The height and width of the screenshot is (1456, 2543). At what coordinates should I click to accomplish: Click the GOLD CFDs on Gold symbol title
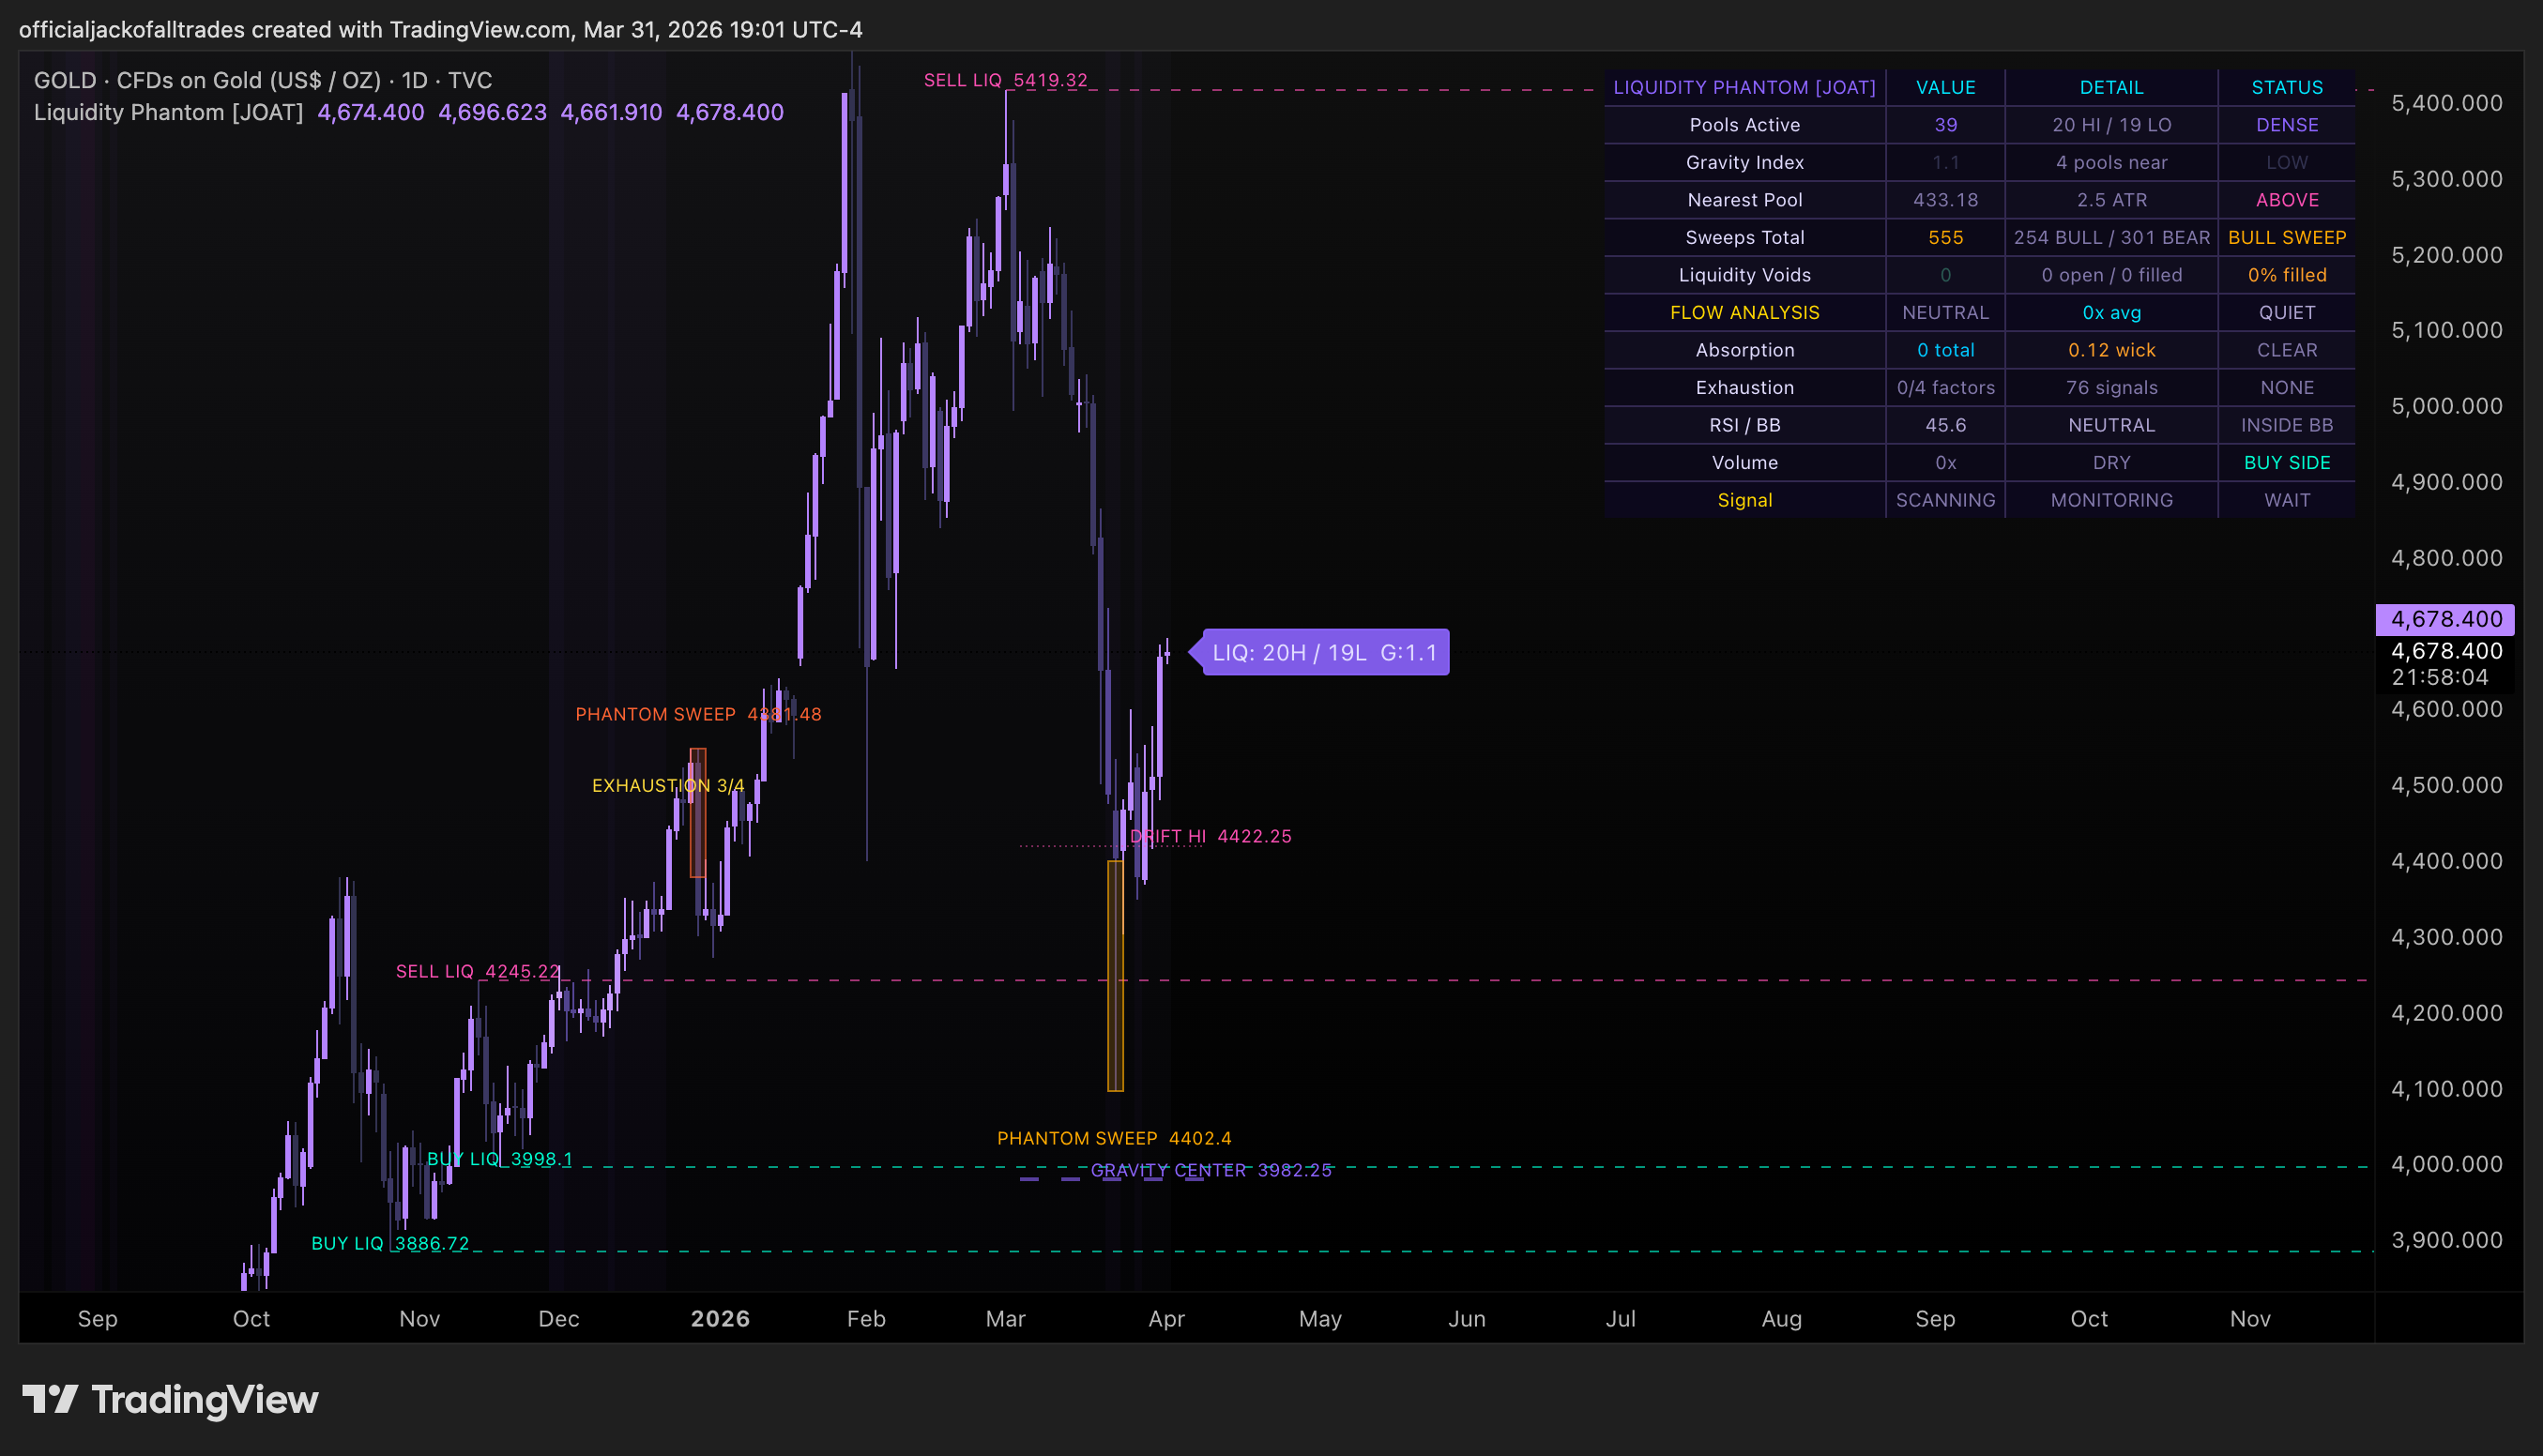click(263, 80)
